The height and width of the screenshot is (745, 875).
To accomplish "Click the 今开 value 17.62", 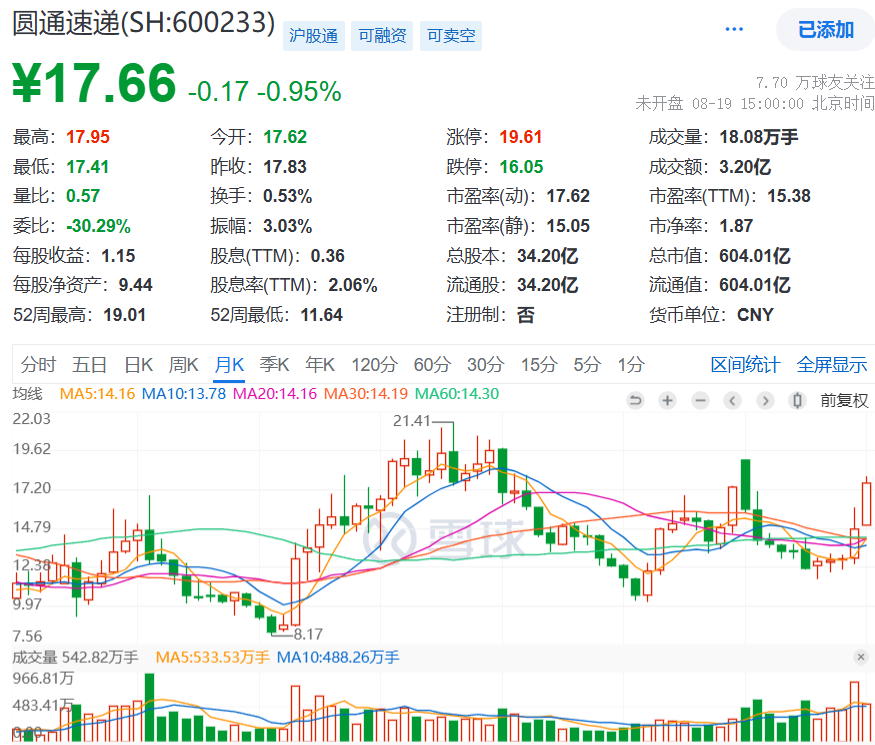I will pyautogui.click(x=285, y=137).
